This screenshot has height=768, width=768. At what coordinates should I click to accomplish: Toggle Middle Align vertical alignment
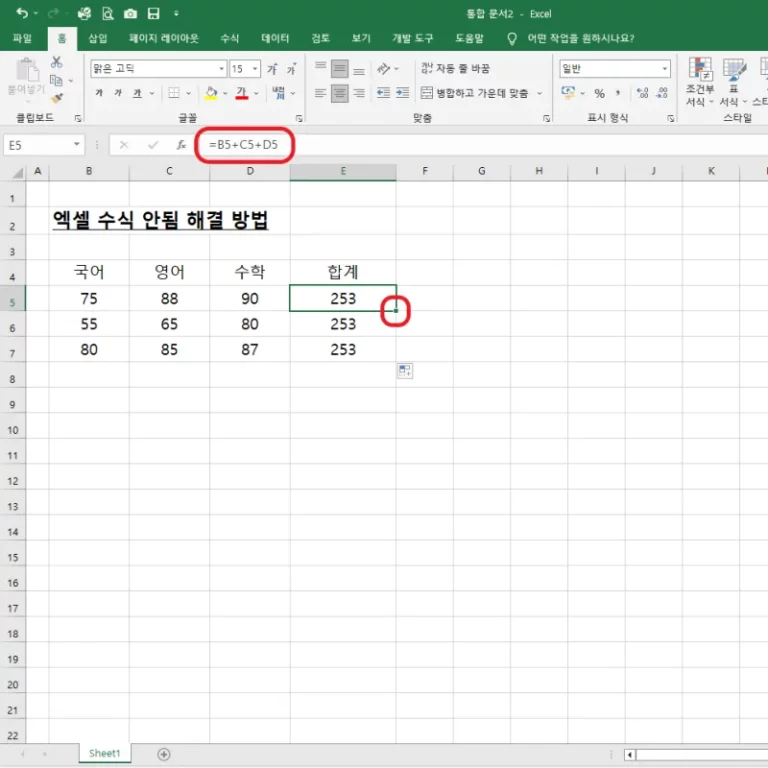[339, 69]
